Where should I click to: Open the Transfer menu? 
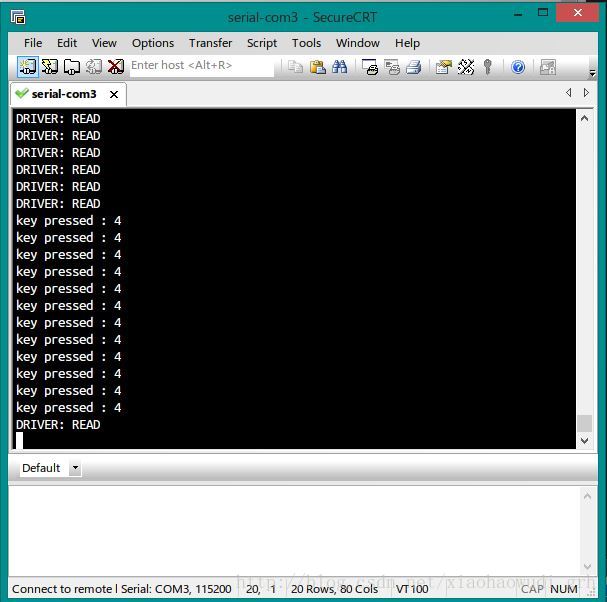pyautogui.click(x=211, y=43)
